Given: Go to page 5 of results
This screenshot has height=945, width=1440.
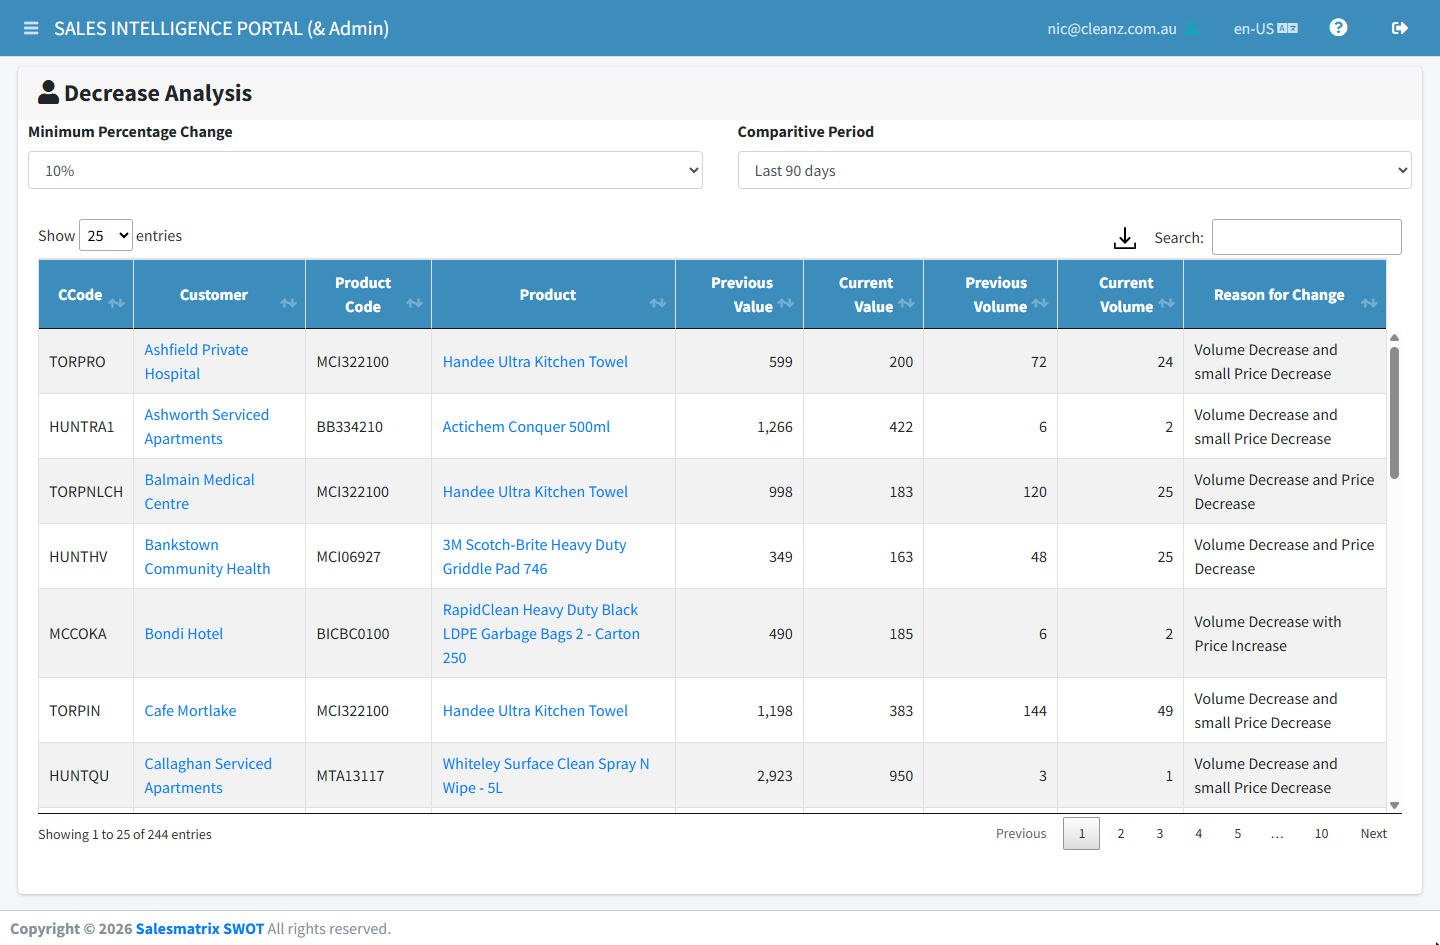Looking at the screenshot, I should (x=1238, y=833).
